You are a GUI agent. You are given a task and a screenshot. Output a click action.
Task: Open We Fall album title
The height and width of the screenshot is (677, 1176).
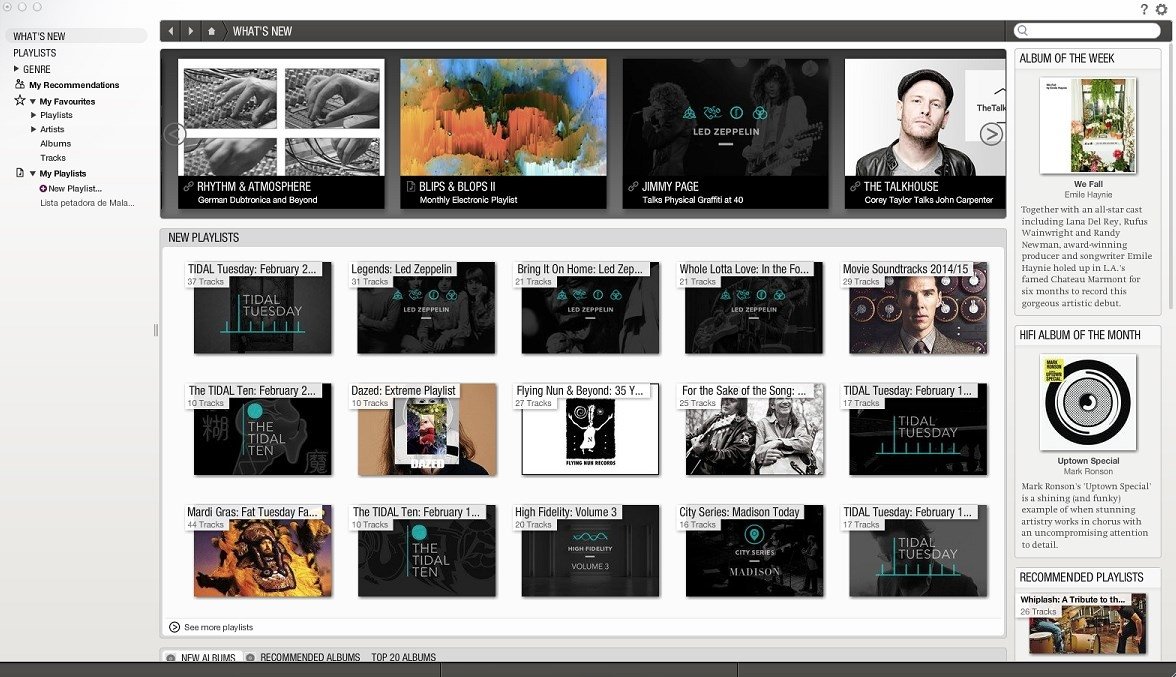(x=1088, y=184)
